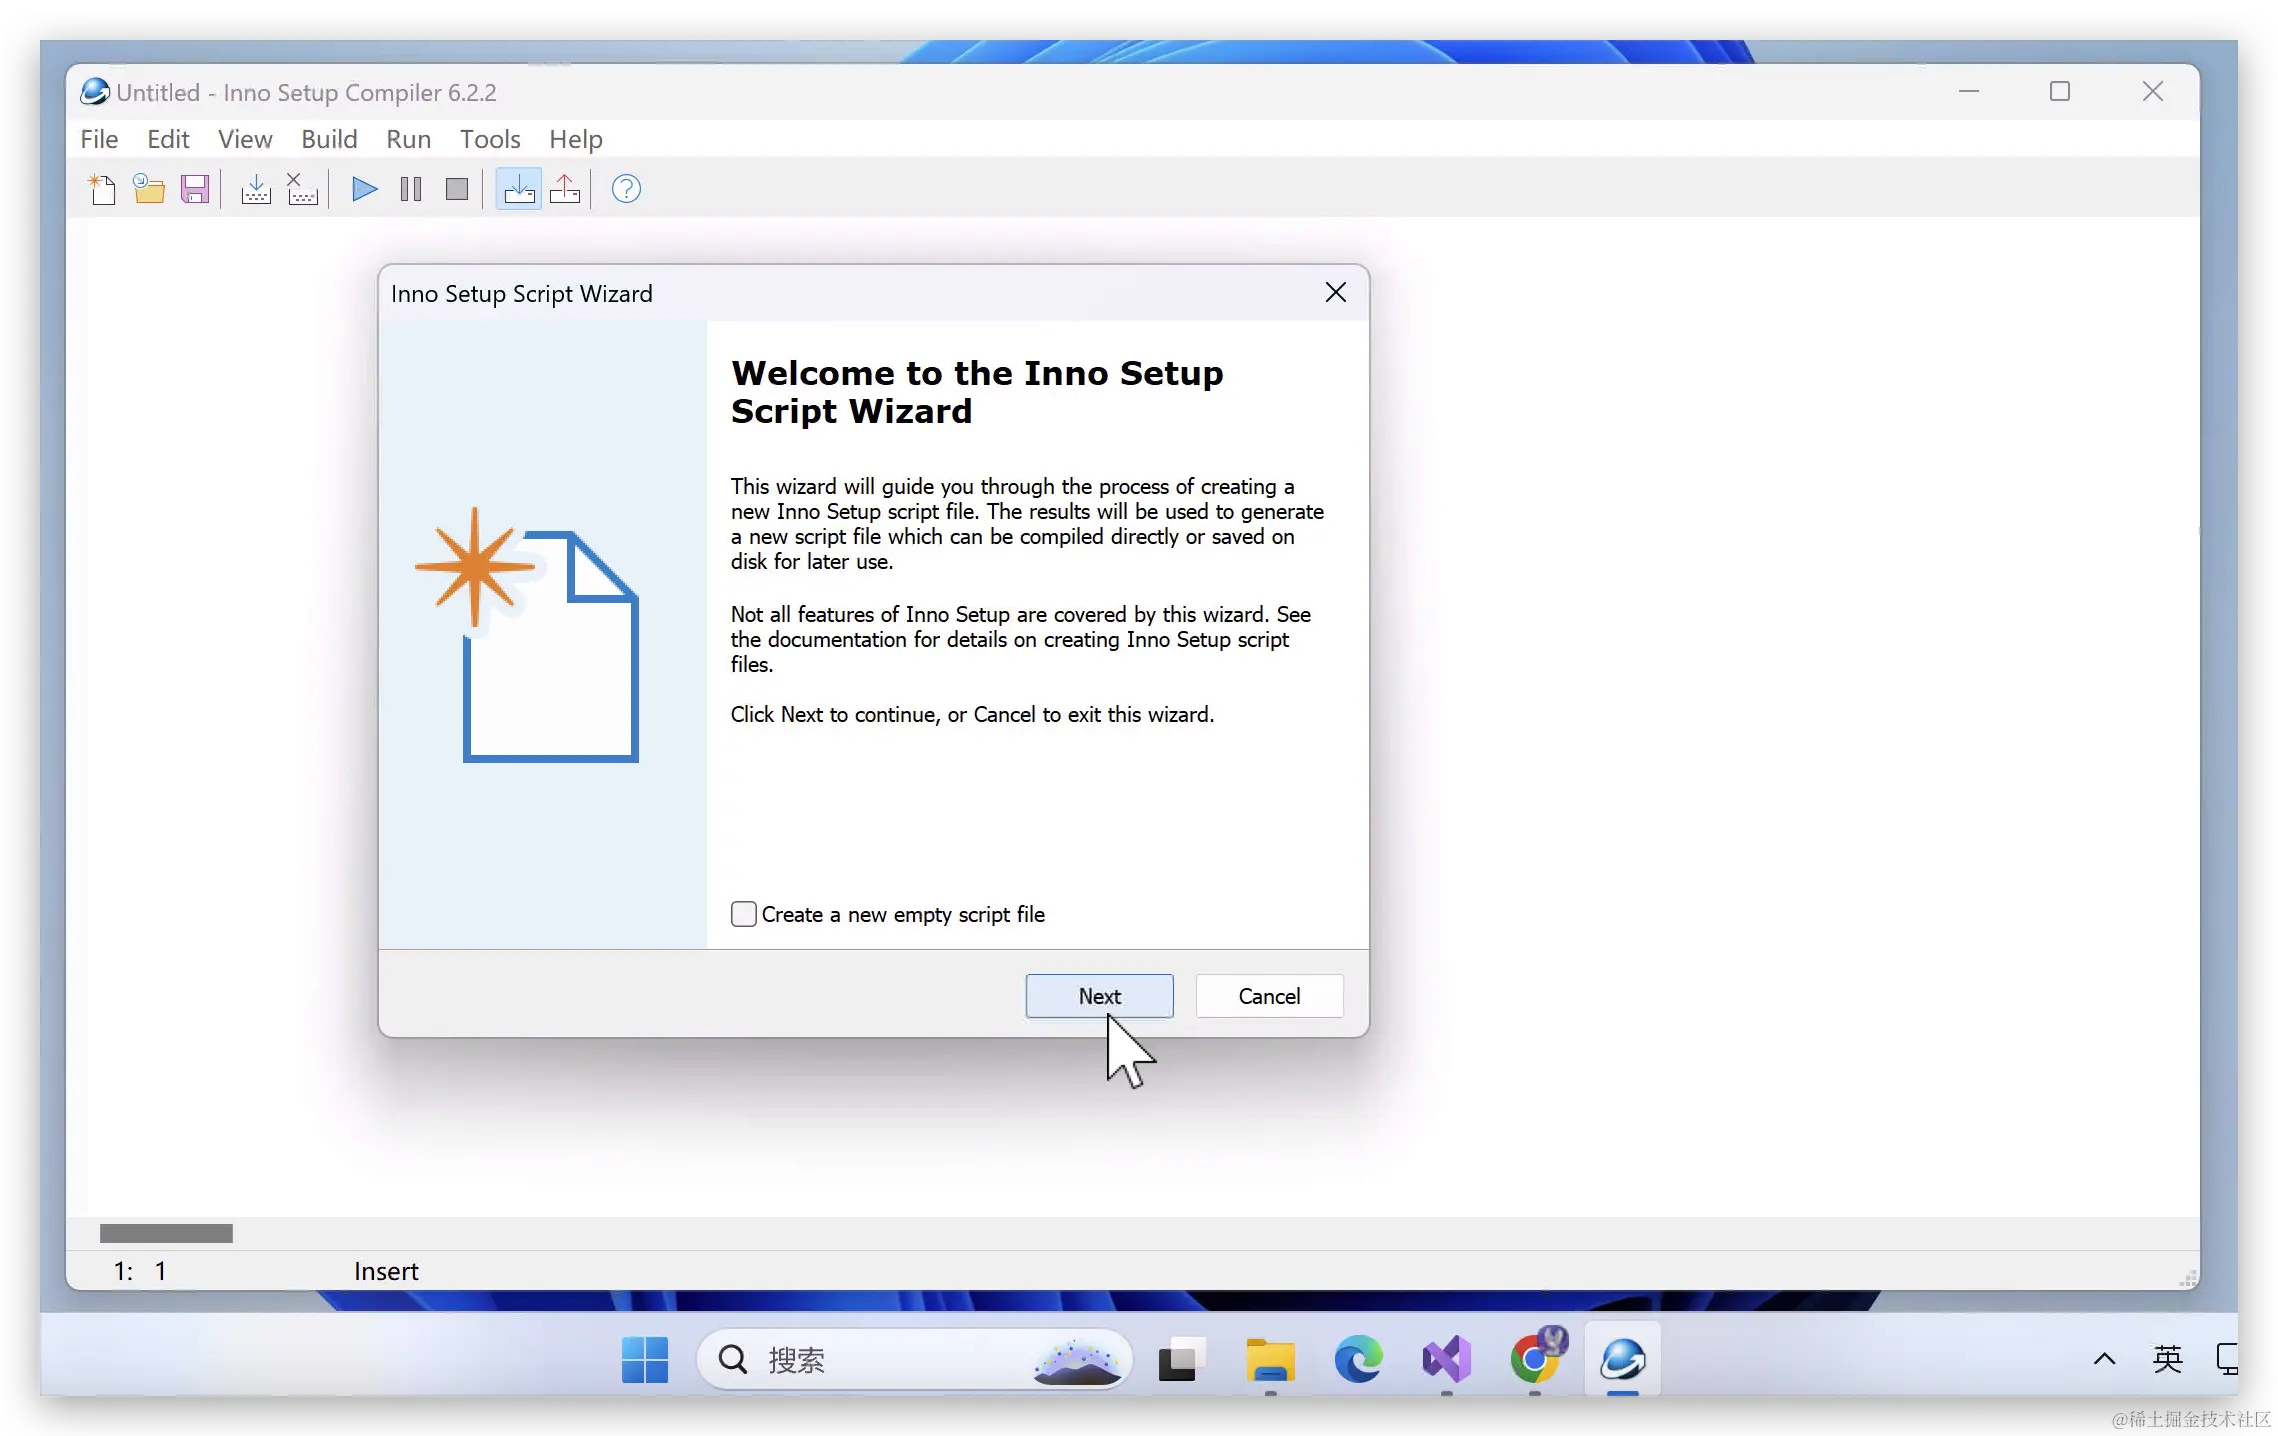Cancel the Inno Setup Script Wizard
The image size is (2278, 1436).
[x=1269, y=996]
